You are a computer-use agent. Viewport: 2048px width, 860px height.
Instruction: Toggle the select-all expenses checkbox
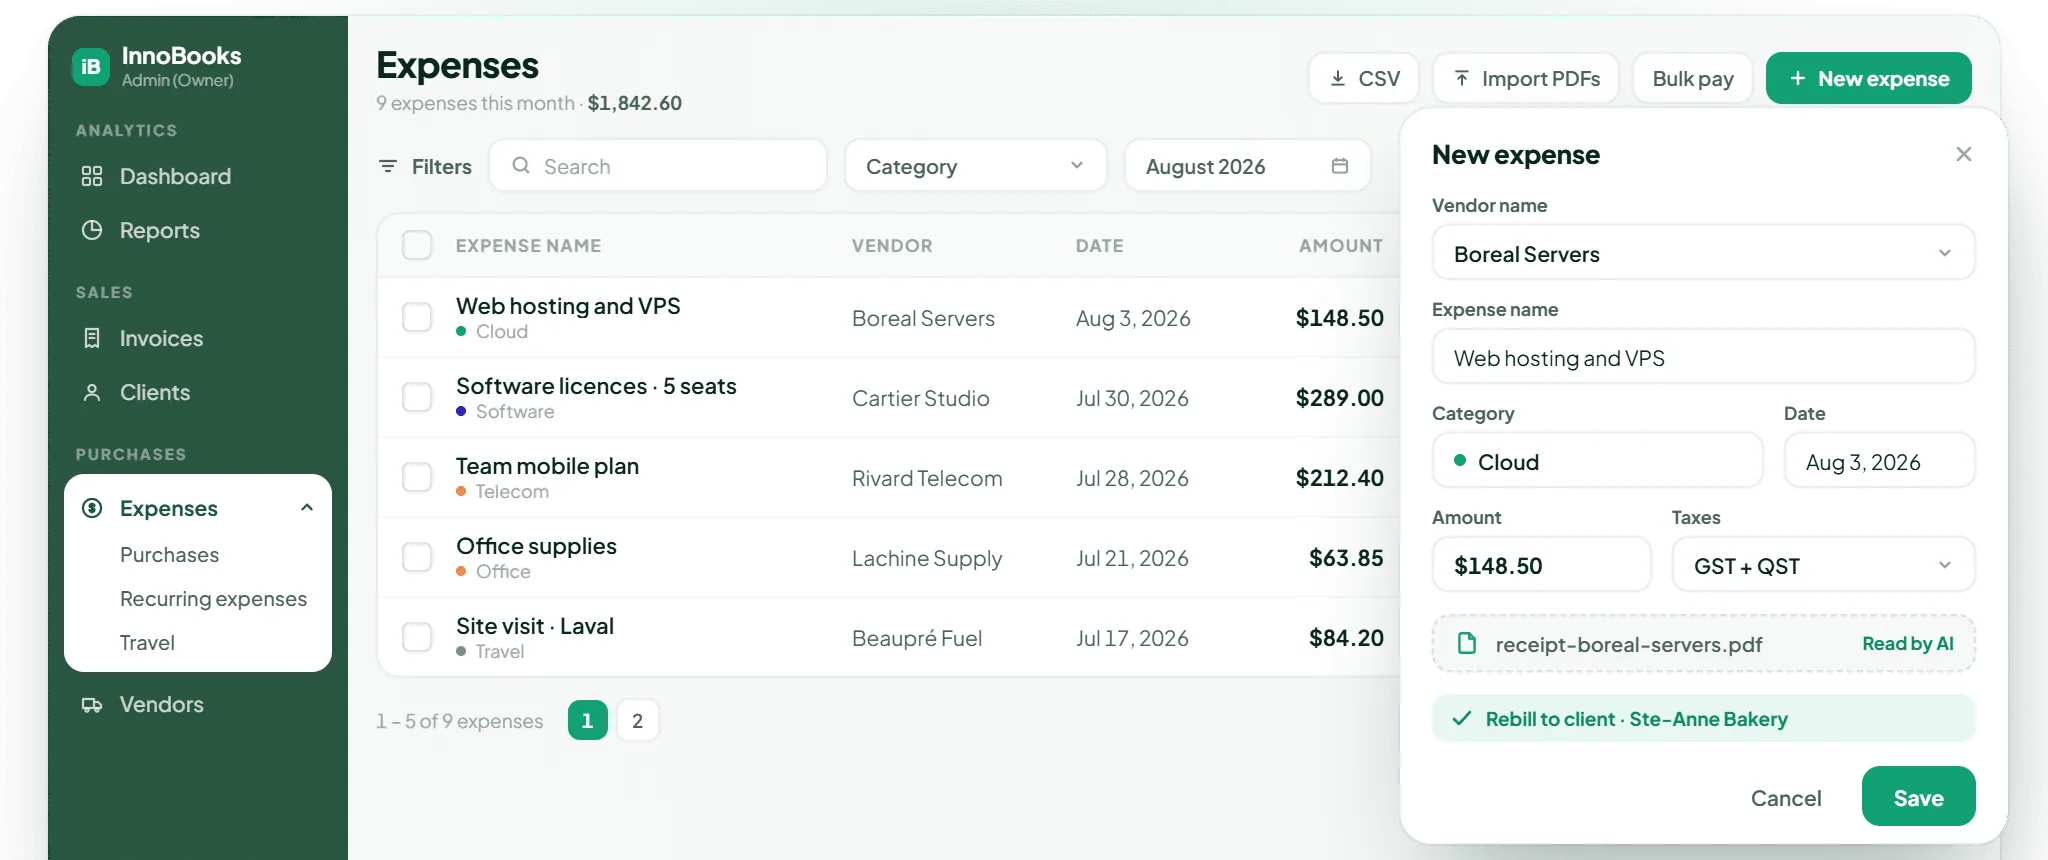[x=417, y=245]
